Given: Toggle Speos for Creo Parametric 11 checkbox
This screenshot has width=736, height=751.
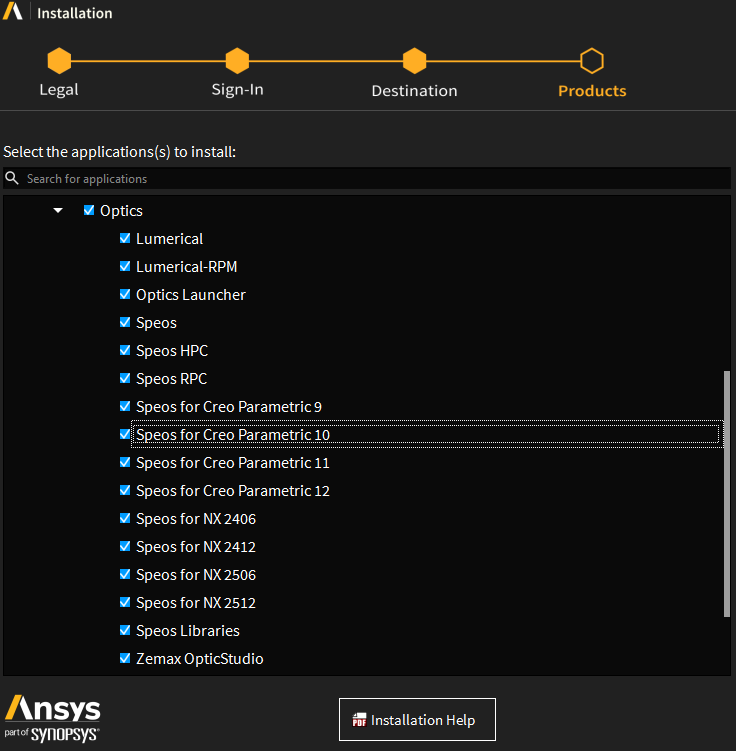Looking at the screenshot, I should pos(125,462).
